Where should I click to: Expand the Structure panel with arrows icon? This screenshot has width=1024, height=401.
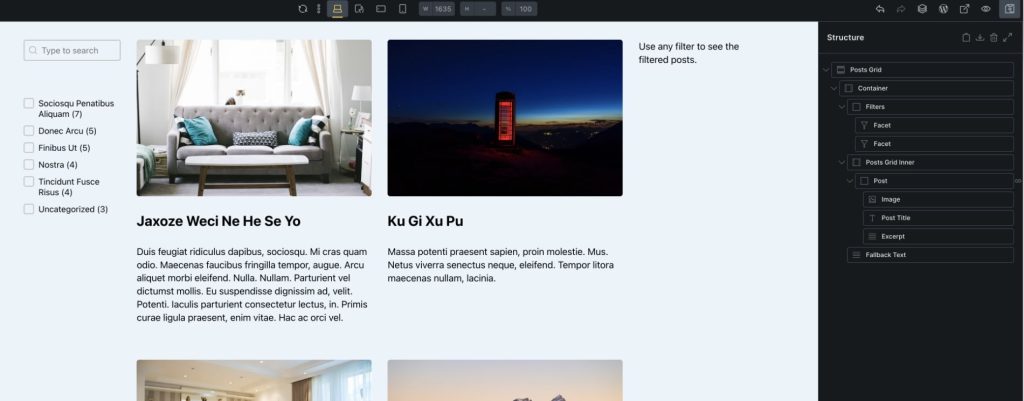1007,38
